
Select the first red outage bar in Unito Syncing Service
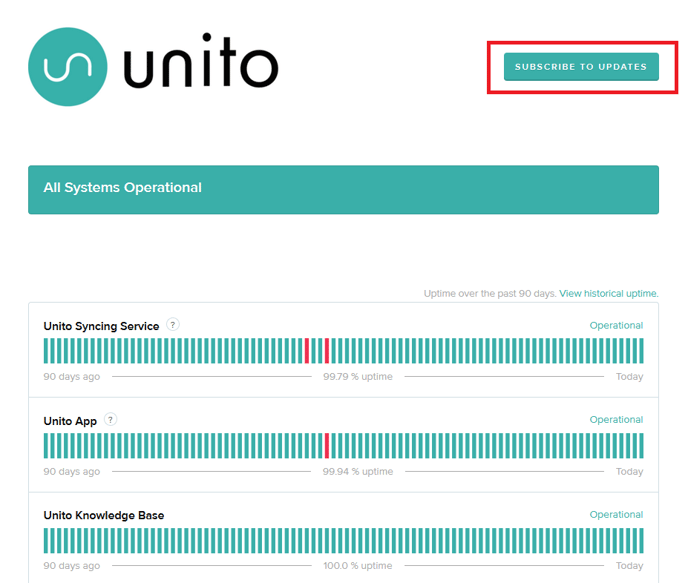point(307,351)
